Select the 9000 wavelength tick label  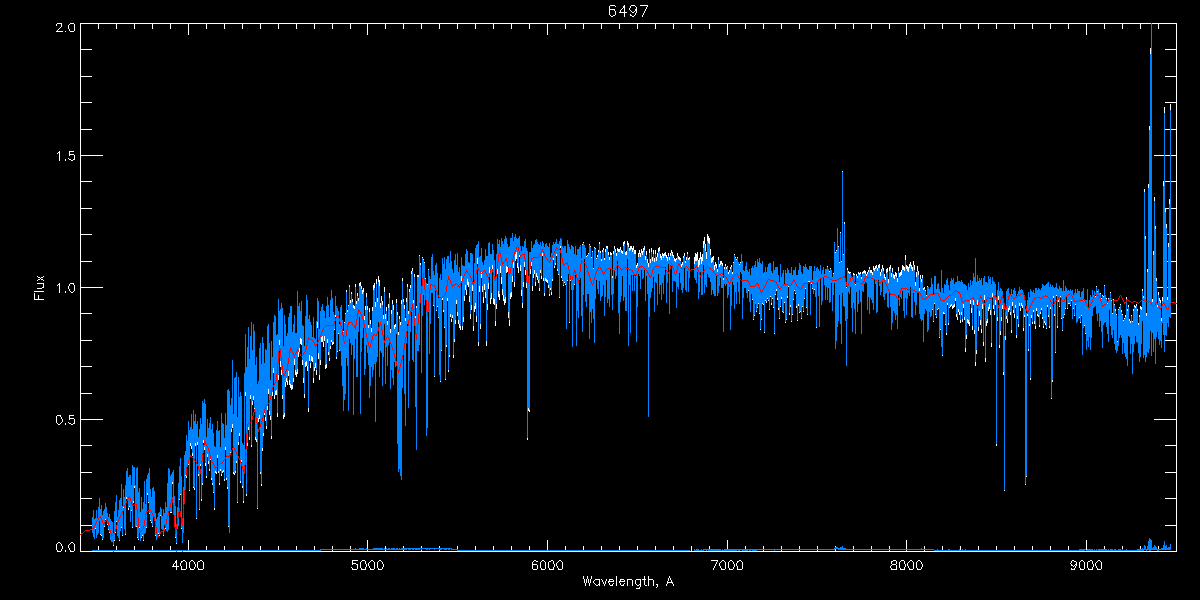[x=1086, y=566]
